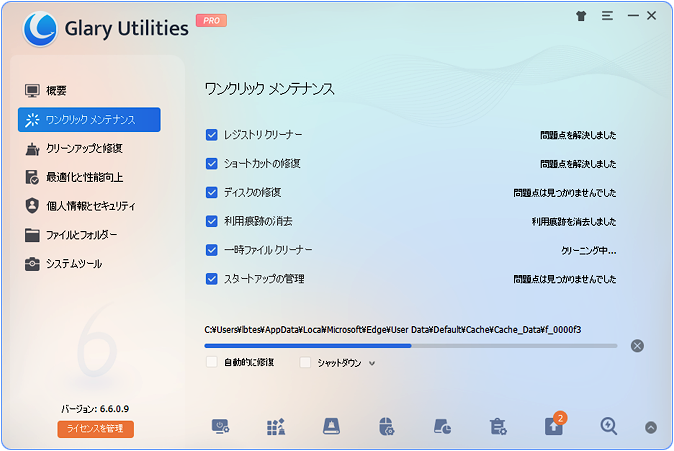Uncheck 利用痕跡の消去 checkbox

[x=211, y=221]
